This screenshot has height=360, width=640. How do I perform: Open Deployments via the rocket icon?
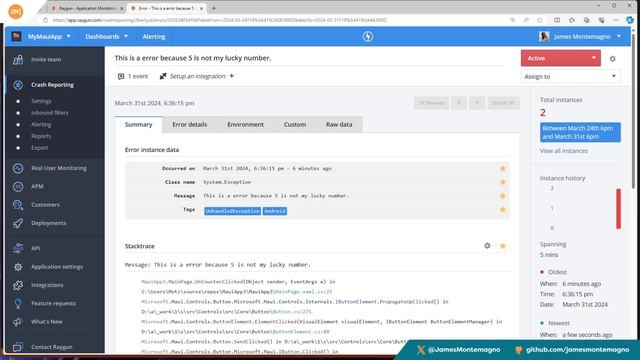[18, 223]
